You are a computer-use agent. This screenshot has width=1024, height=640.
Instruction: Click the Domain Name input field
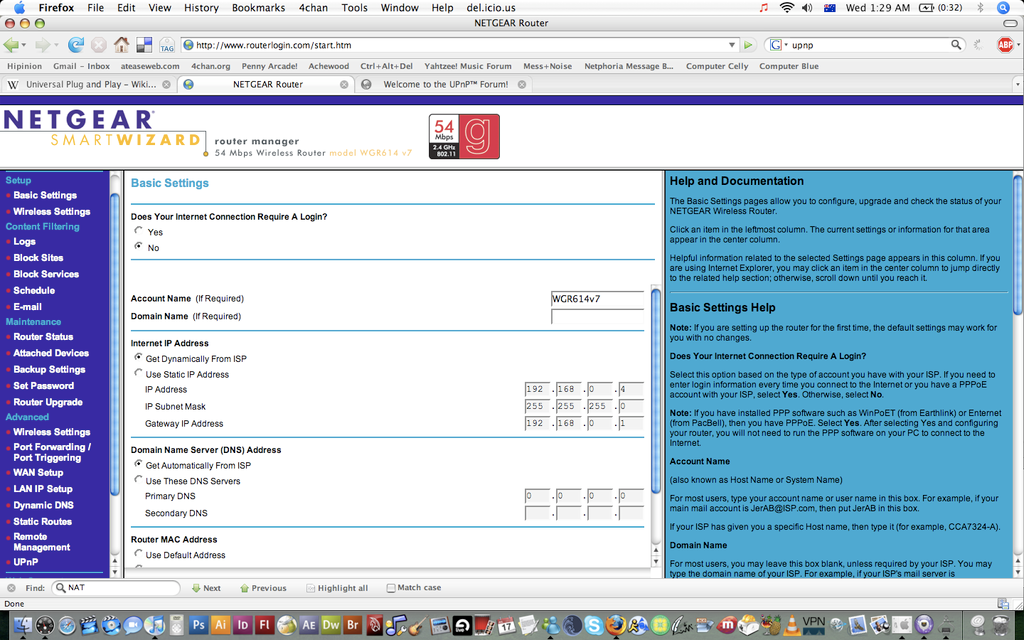(x=597, y=317)
